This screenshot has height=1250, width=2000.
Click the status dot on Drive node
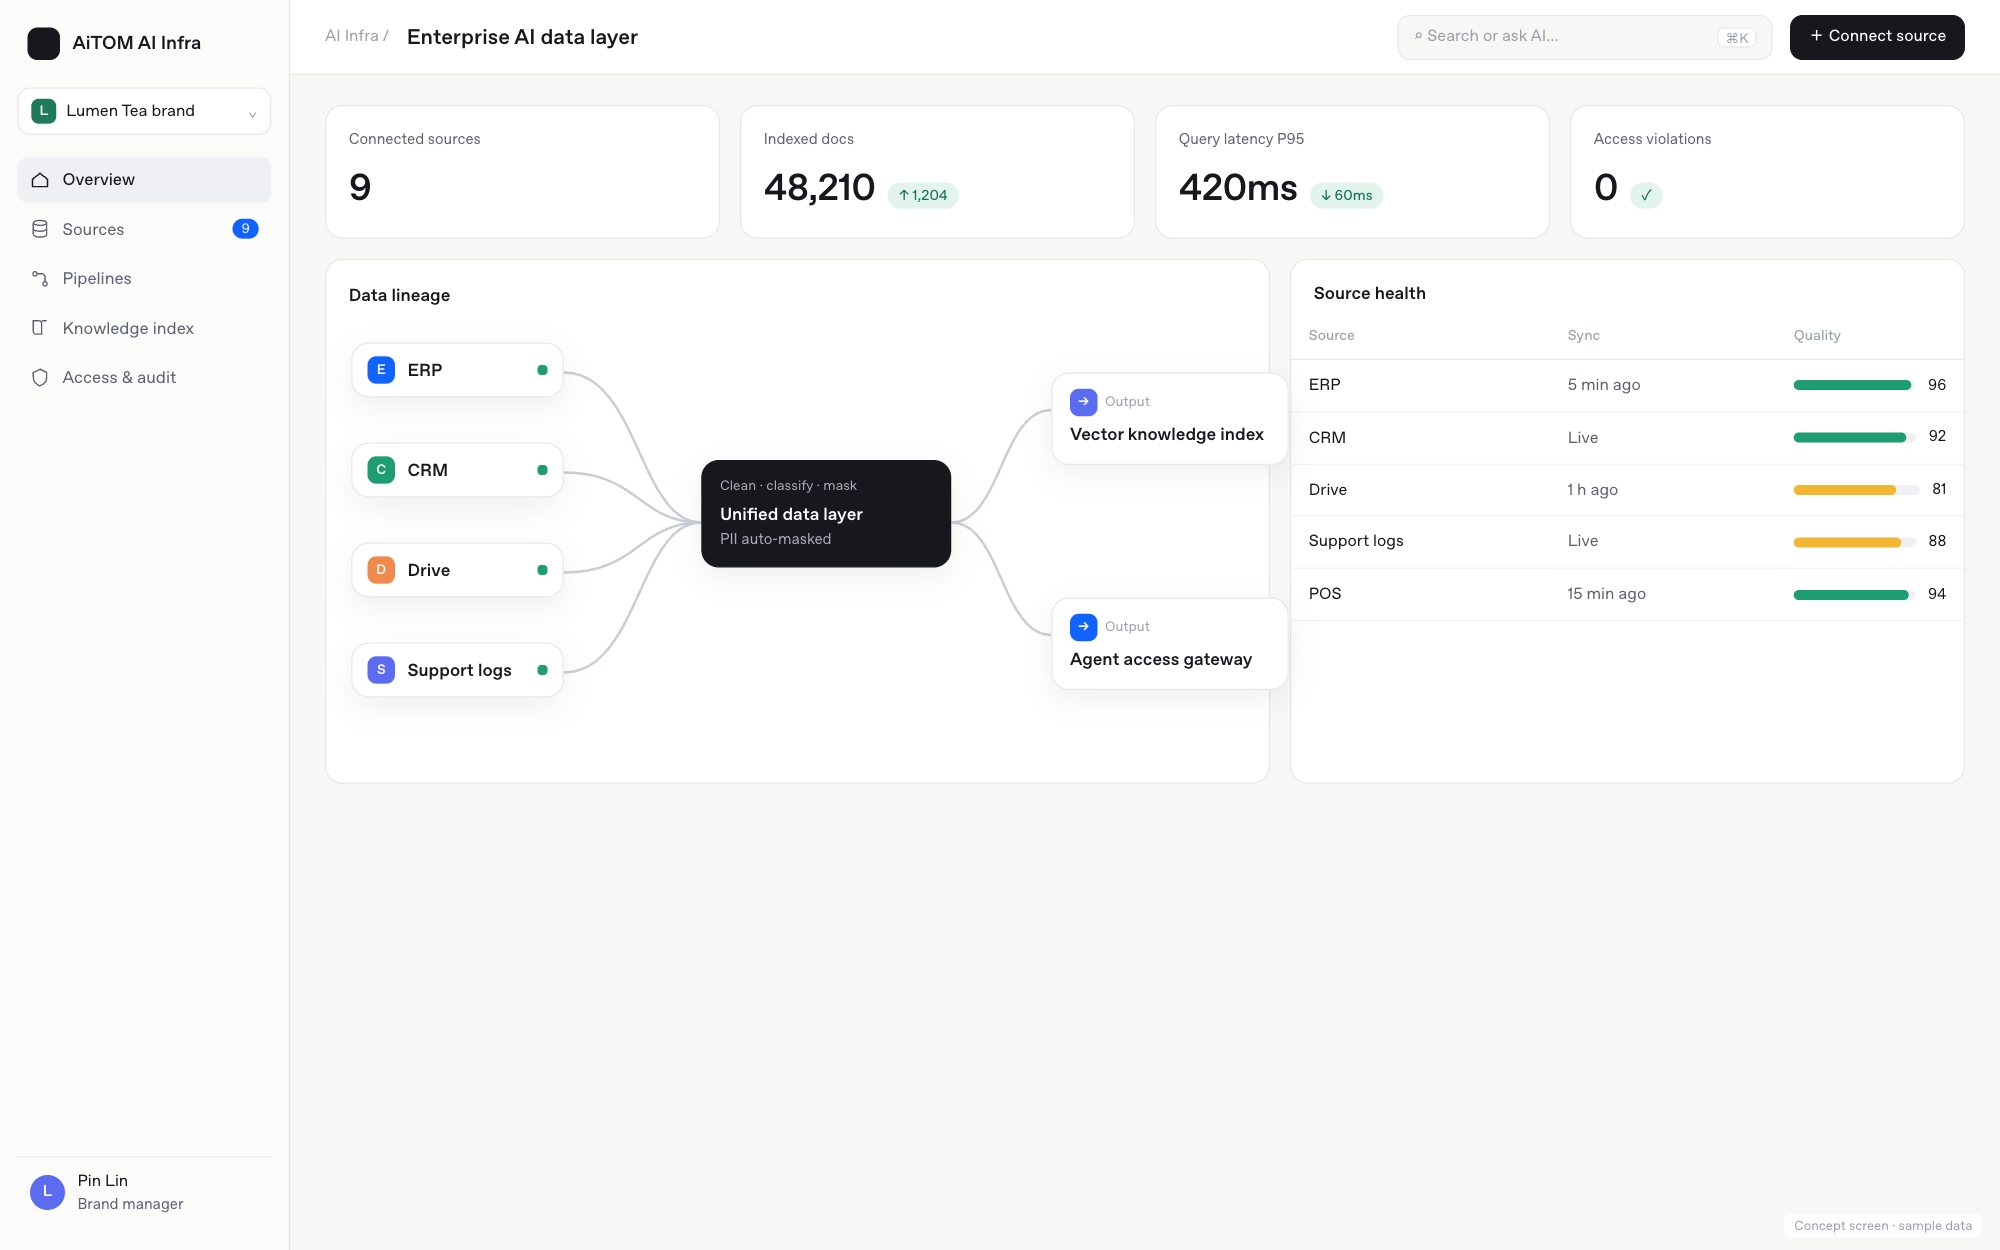coord(542,570)
